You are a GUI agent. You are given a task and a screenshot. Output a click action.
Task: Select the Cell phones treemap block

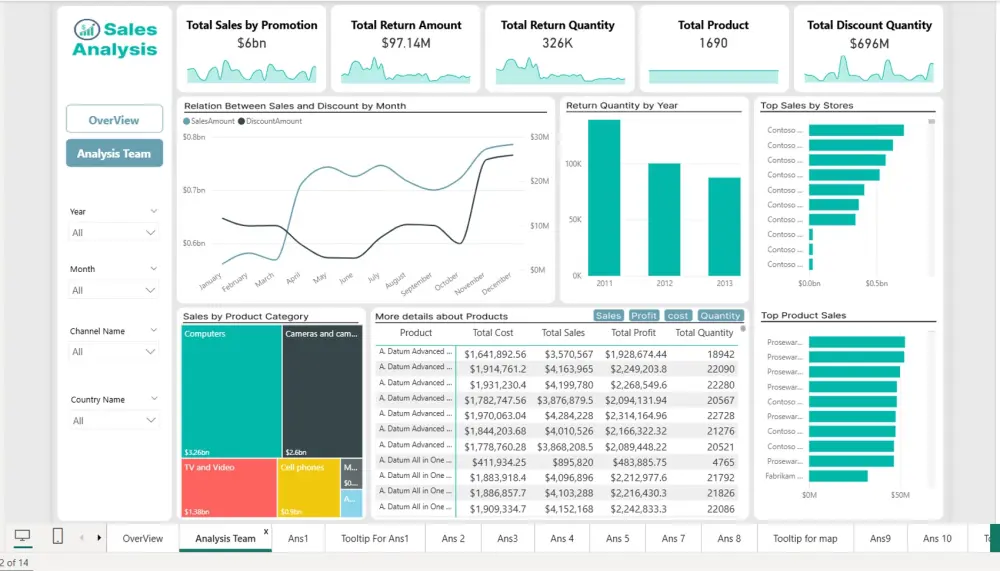point(309,488)
